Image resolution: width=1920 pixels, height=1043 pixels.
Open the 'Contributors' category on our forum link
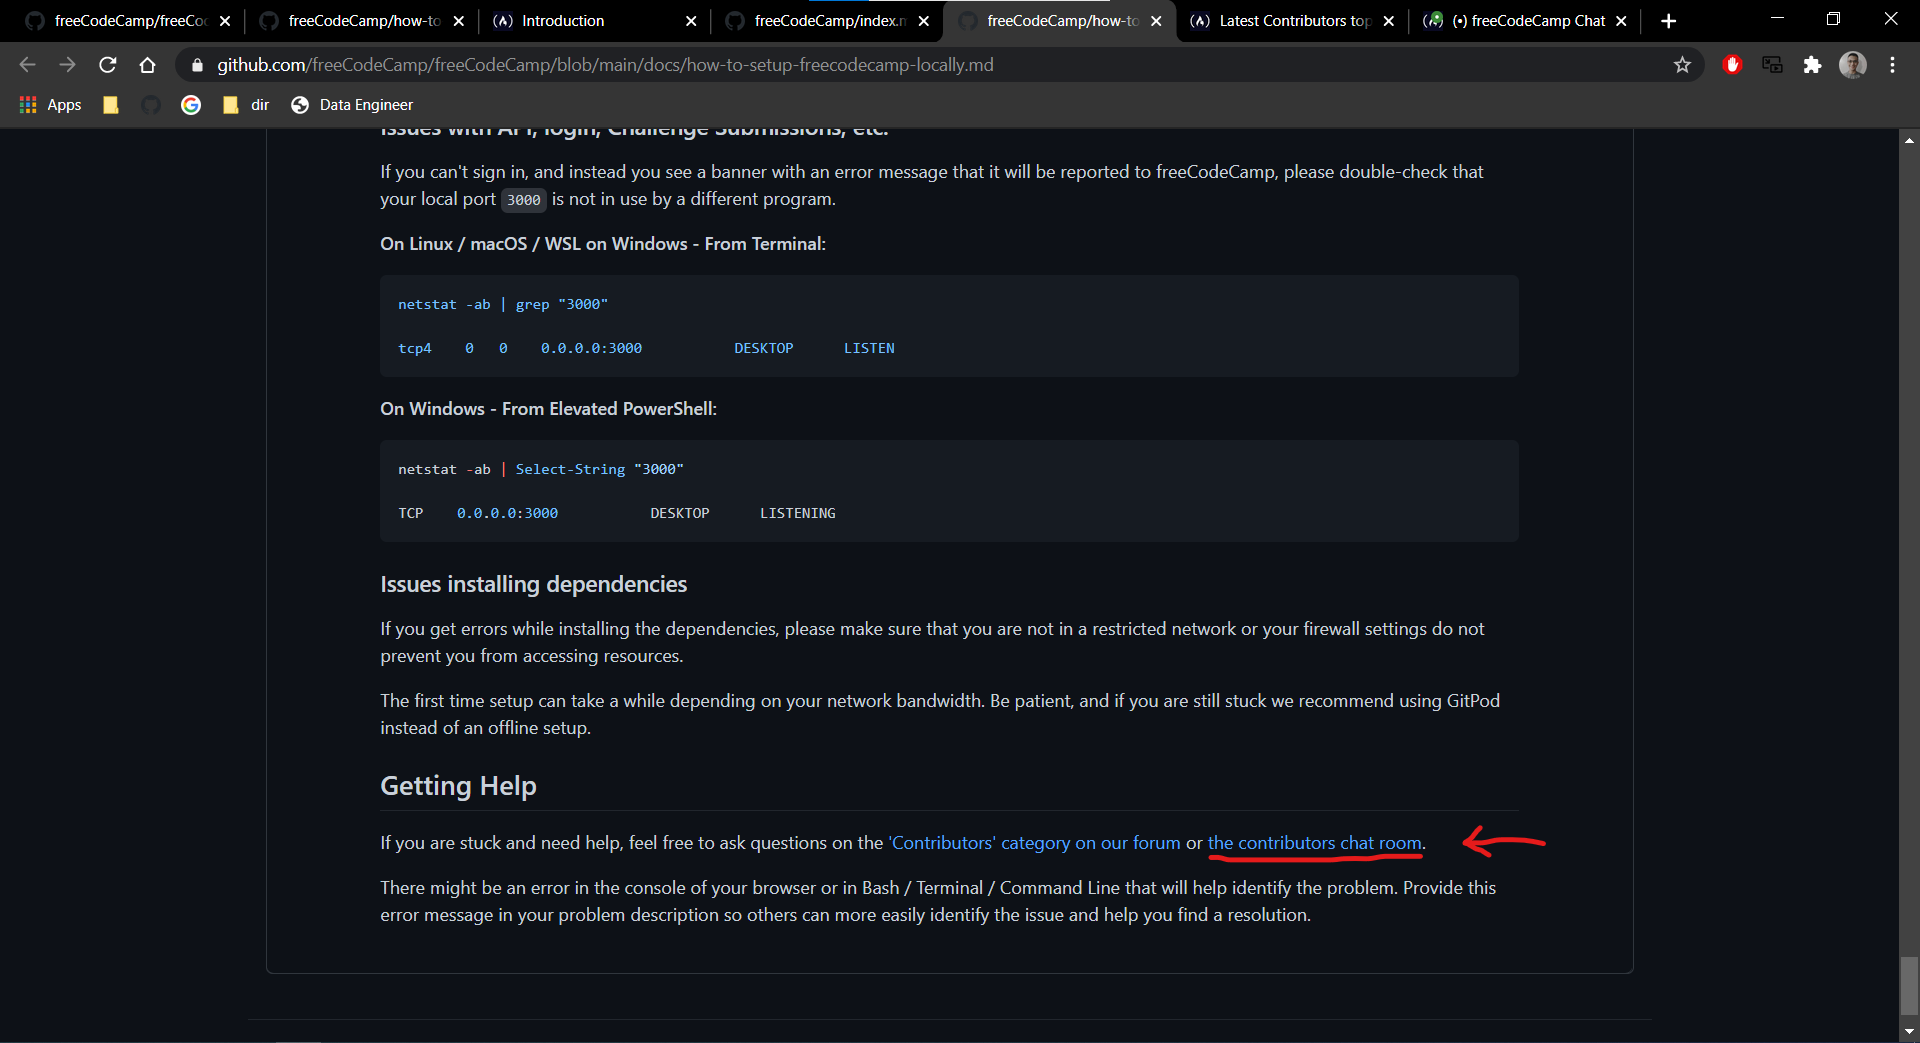(x=1034, y=843)
